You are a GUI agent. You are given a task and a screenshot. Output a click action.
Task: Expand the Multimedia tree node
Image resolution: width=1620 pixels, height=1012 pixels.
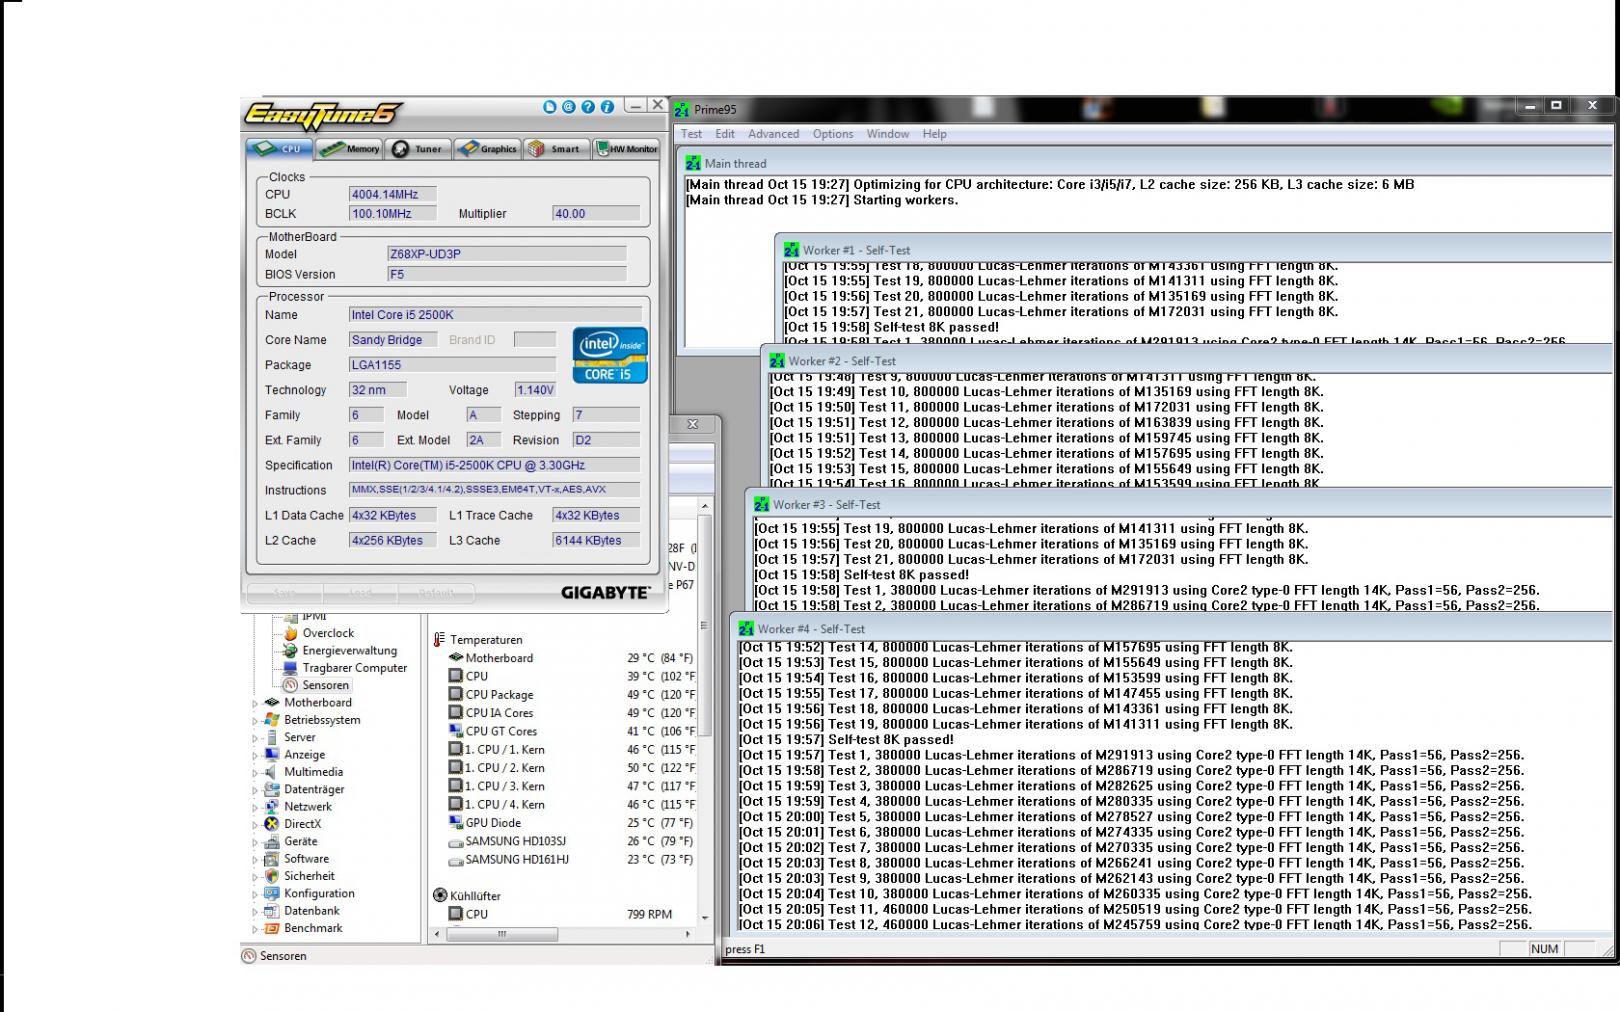pyautogui.click(x=255, y=772)
